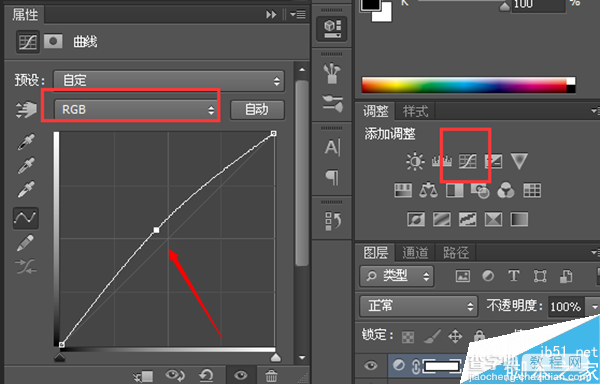600x384 pixels.
Task: Switch to the 路径 tab
Action: [455, 252]
